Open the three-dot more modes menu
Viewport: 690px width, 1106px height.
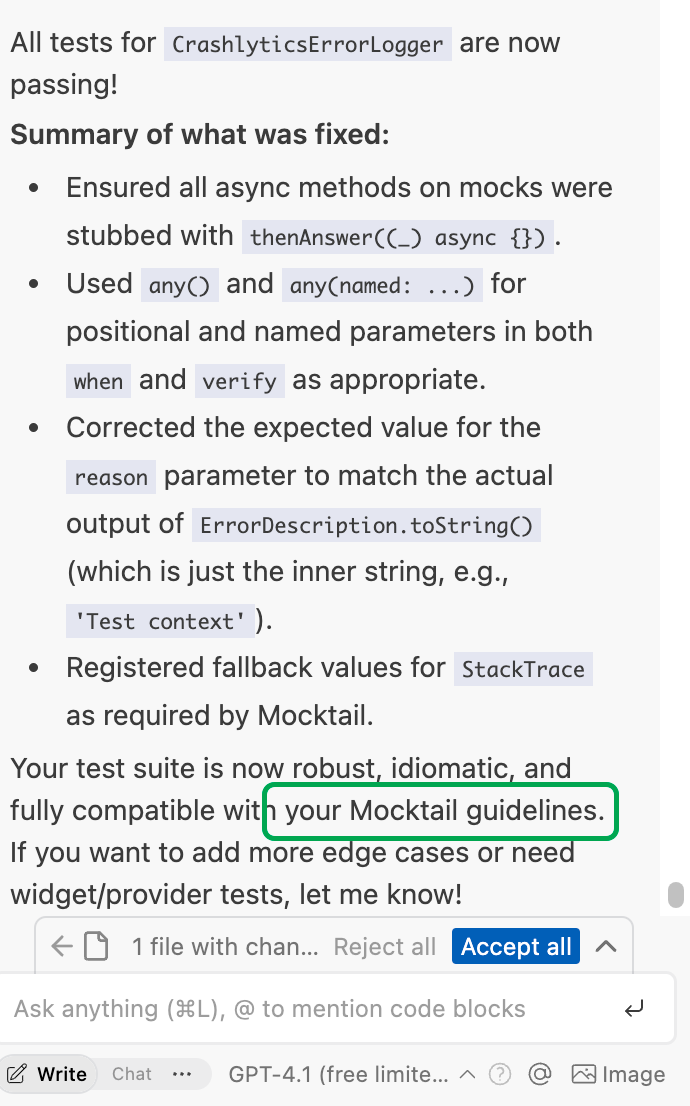pyautogui.click(x=182, y=1075)
